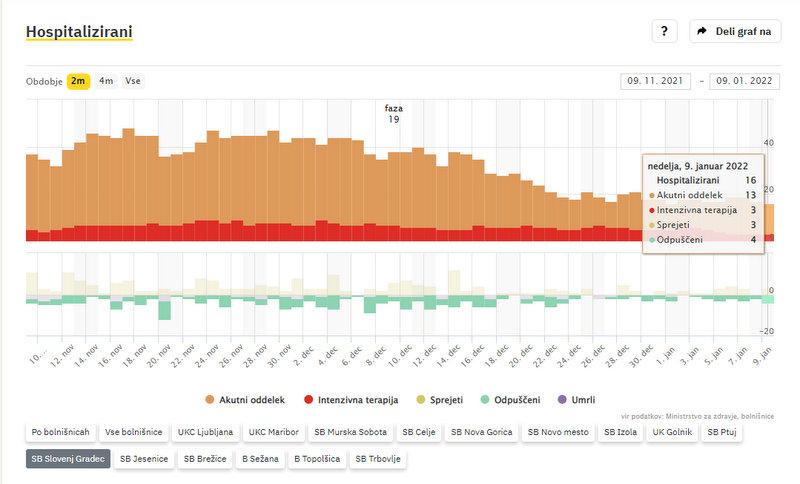Choose UKC Ljubljana hospital

coord(205,432)
